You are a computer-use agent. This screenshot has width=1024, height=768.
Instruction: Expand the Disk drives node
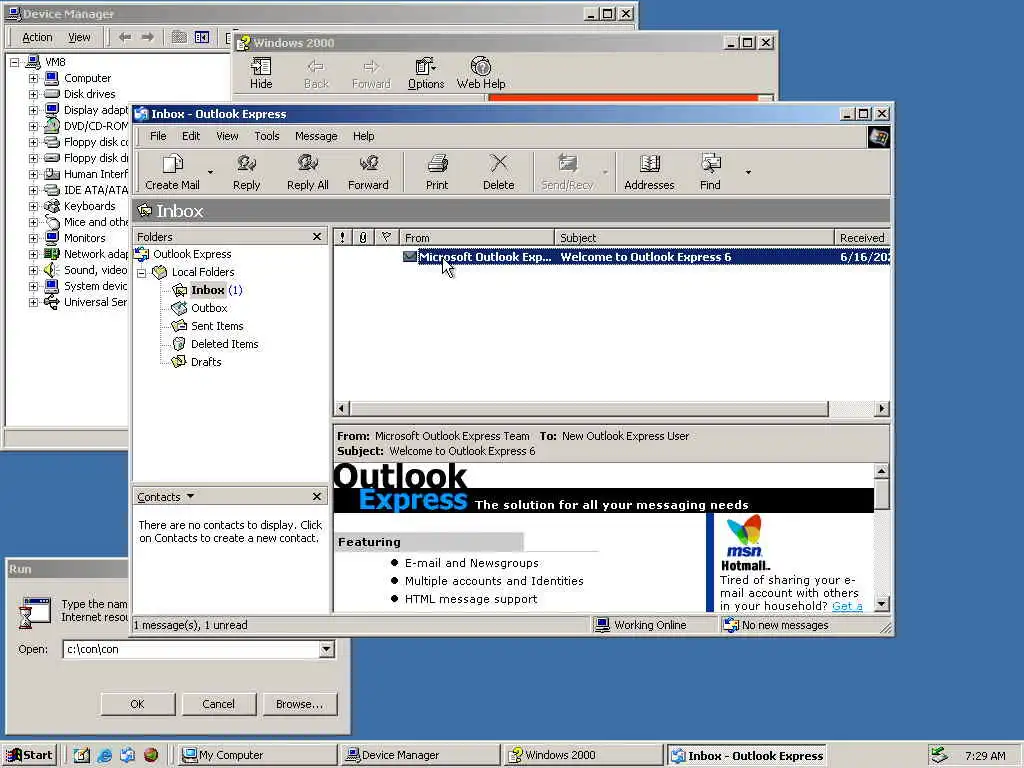pos(33,94)
